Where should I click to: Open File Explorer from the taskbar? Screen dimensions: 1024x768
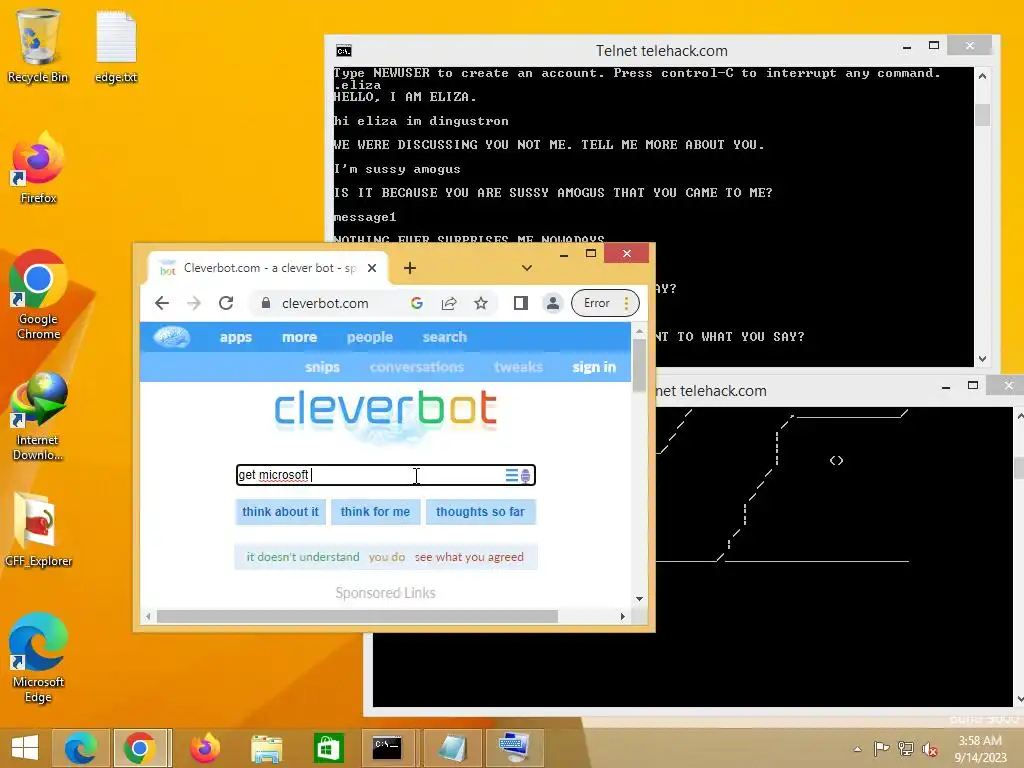point(266,748)
